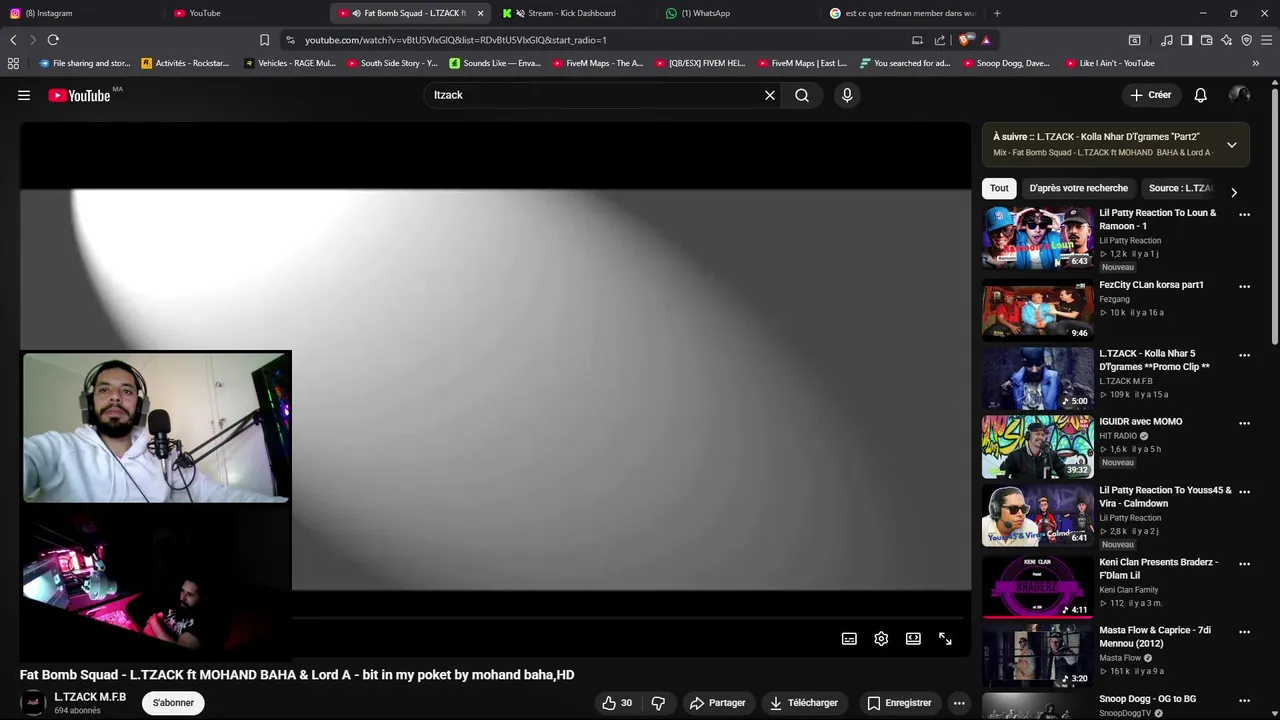The width and height of the screenshot is (1280, 720).
Task: Open Brave Rewards triangle icon
Action: 986,40
